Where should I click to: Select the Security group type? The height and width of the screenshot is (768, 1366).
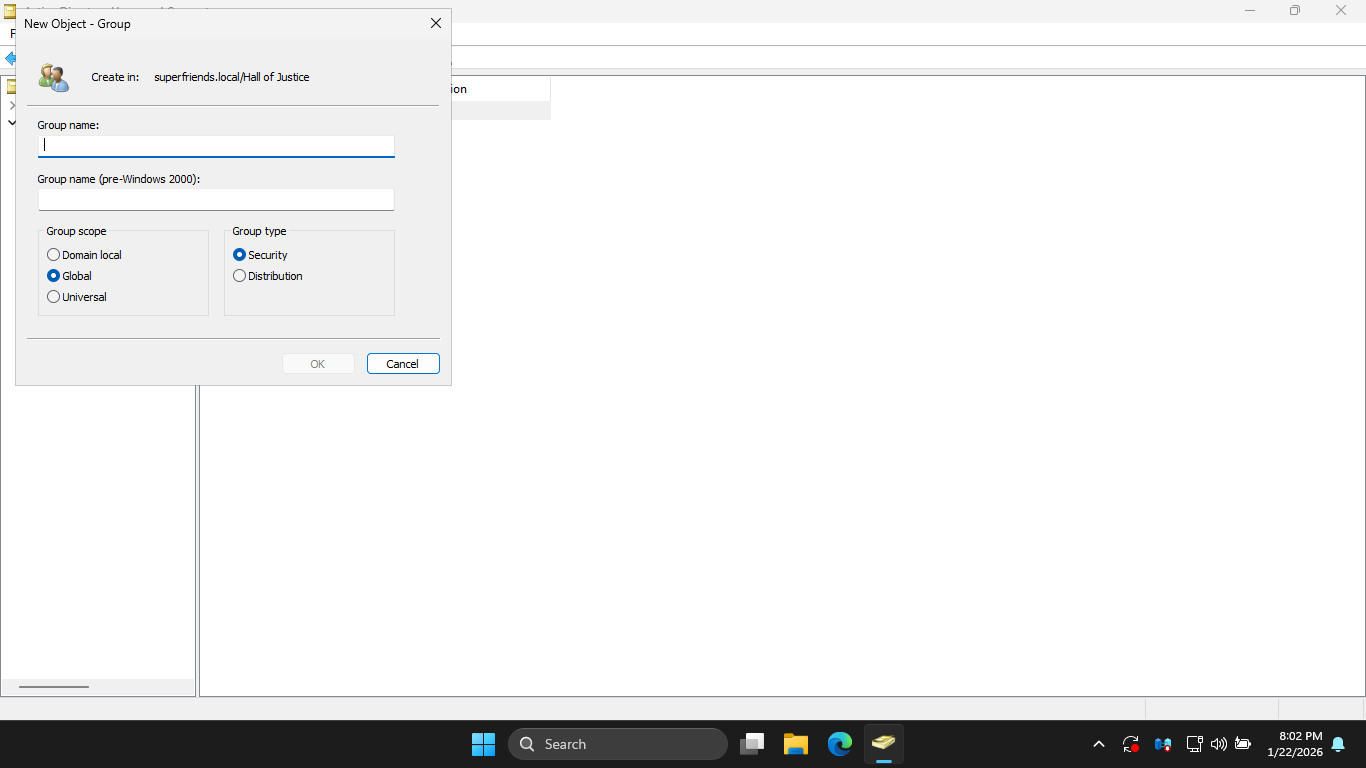(x=240, y=255)
